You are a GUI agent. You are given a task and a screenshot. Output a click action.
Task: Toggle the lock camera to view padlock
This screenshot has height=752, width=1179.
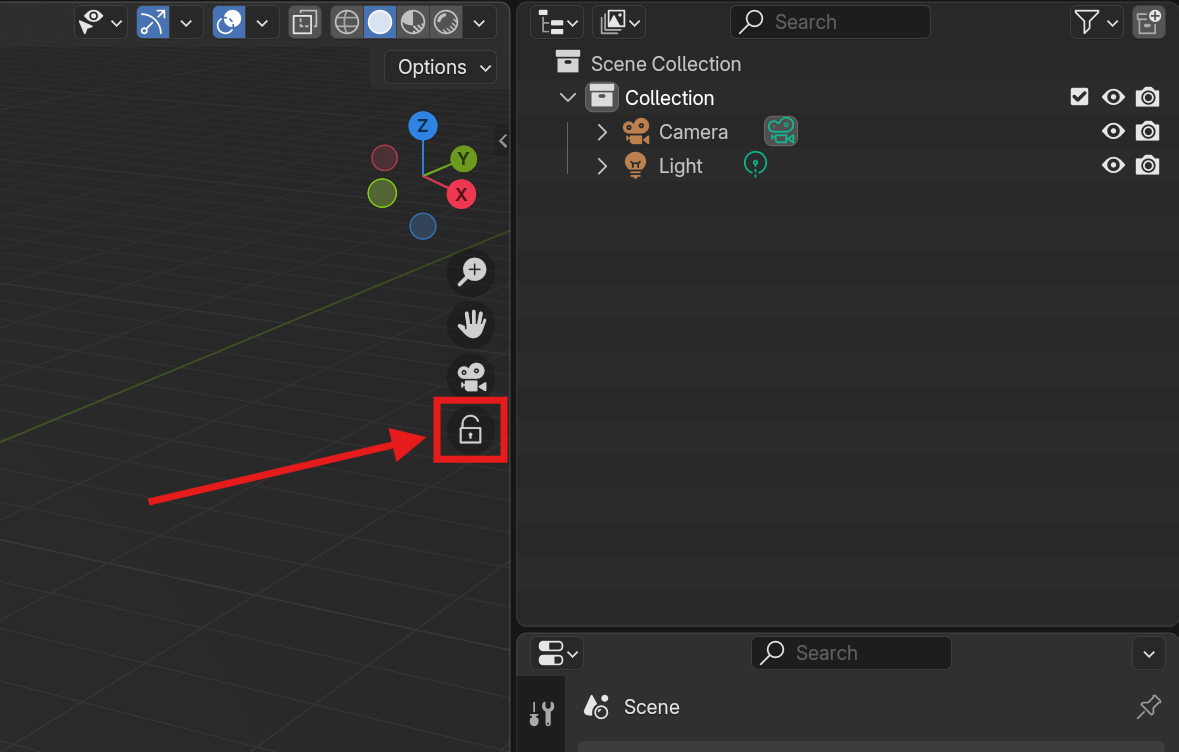pyautogui.click(x=471, y=430)
